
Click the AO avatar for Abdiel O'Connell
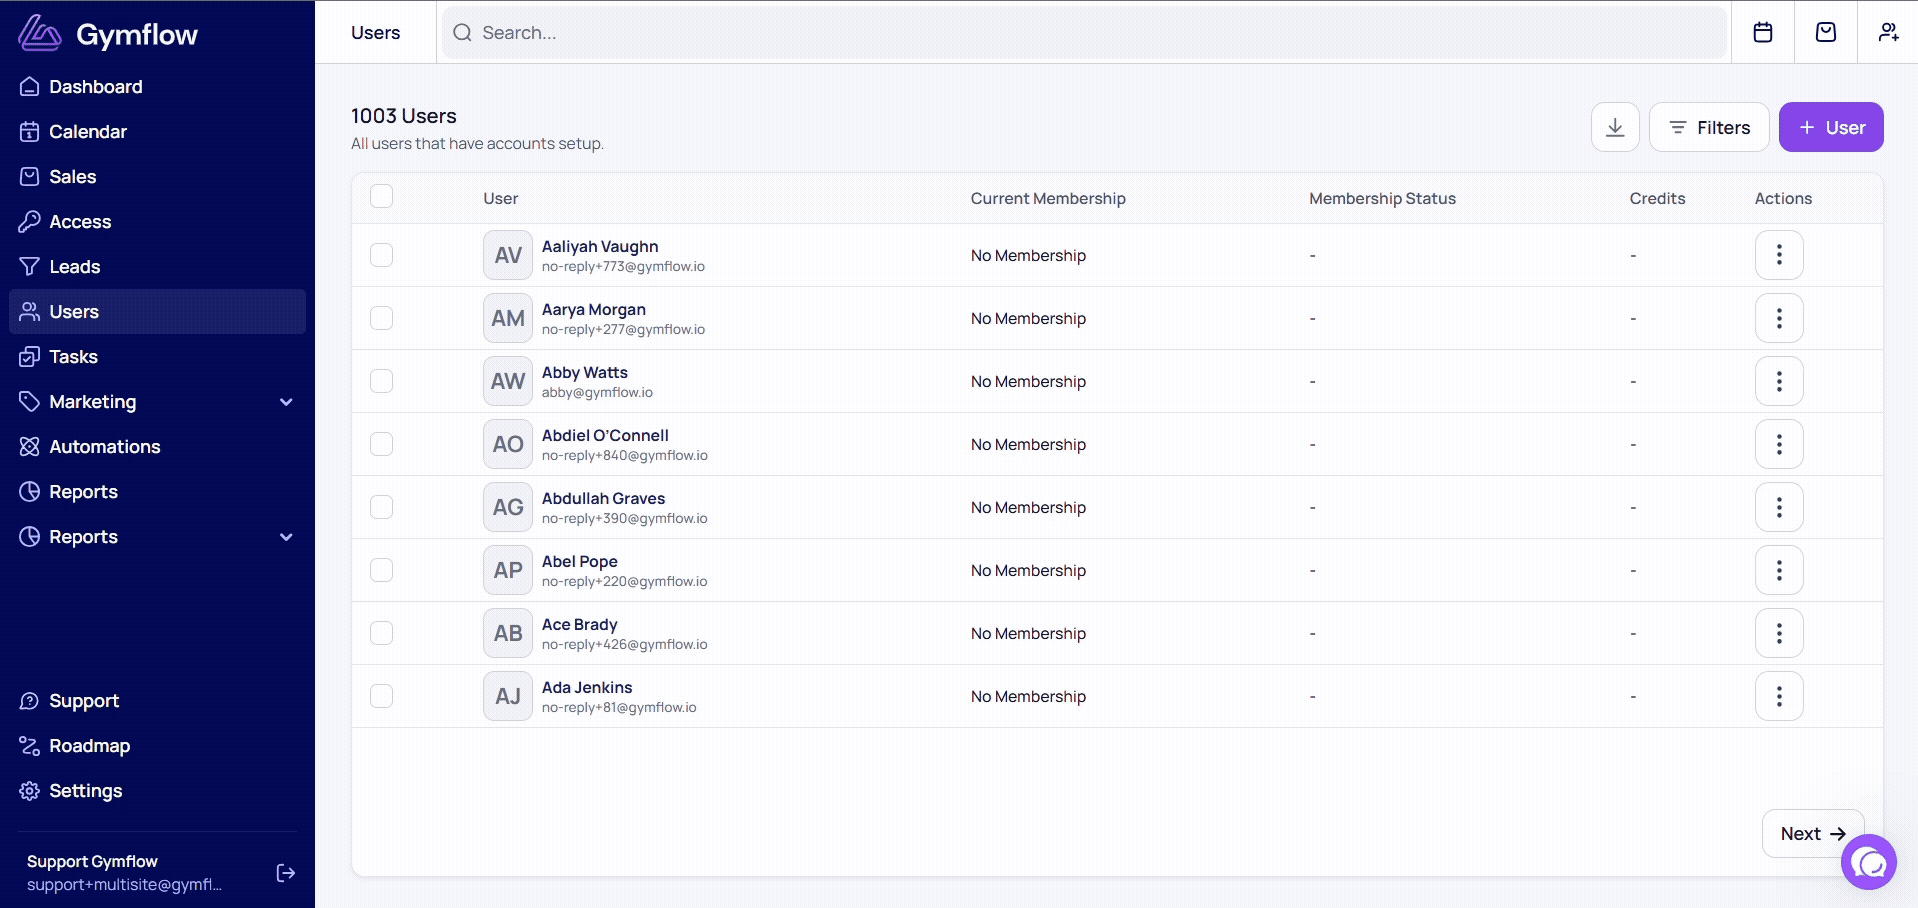(x=508, y=444)
